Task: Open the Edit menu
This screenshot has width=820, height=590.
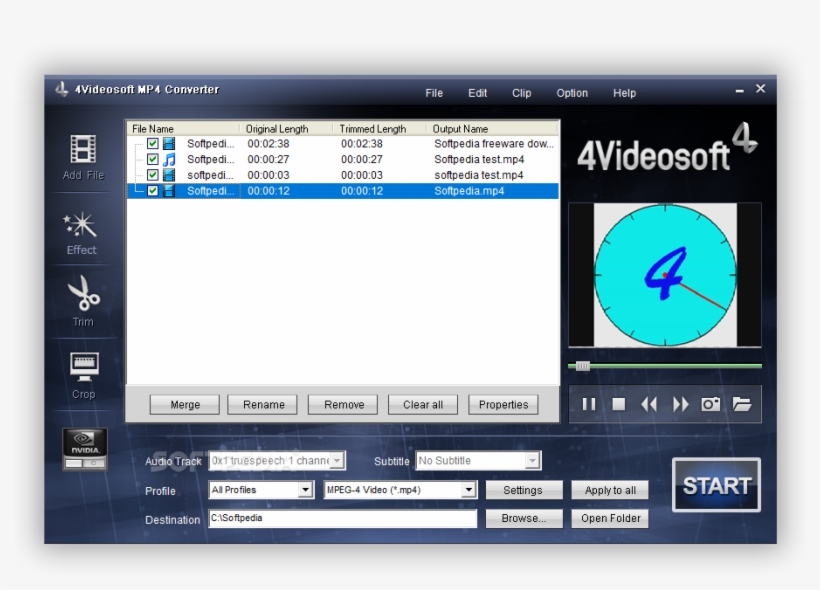Action: (477, 93)
